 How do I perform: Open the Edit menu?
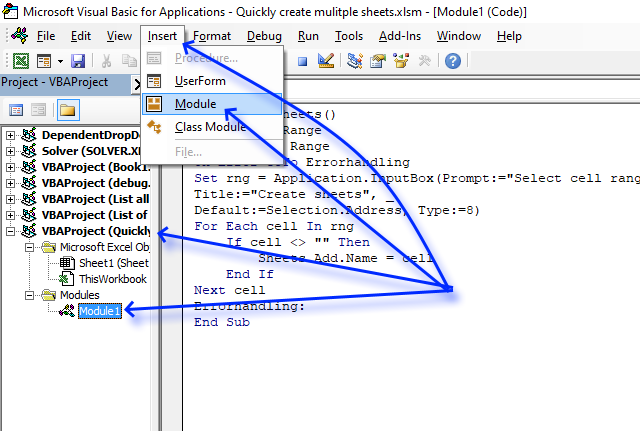pyautogui.click(x=81, y=36)
